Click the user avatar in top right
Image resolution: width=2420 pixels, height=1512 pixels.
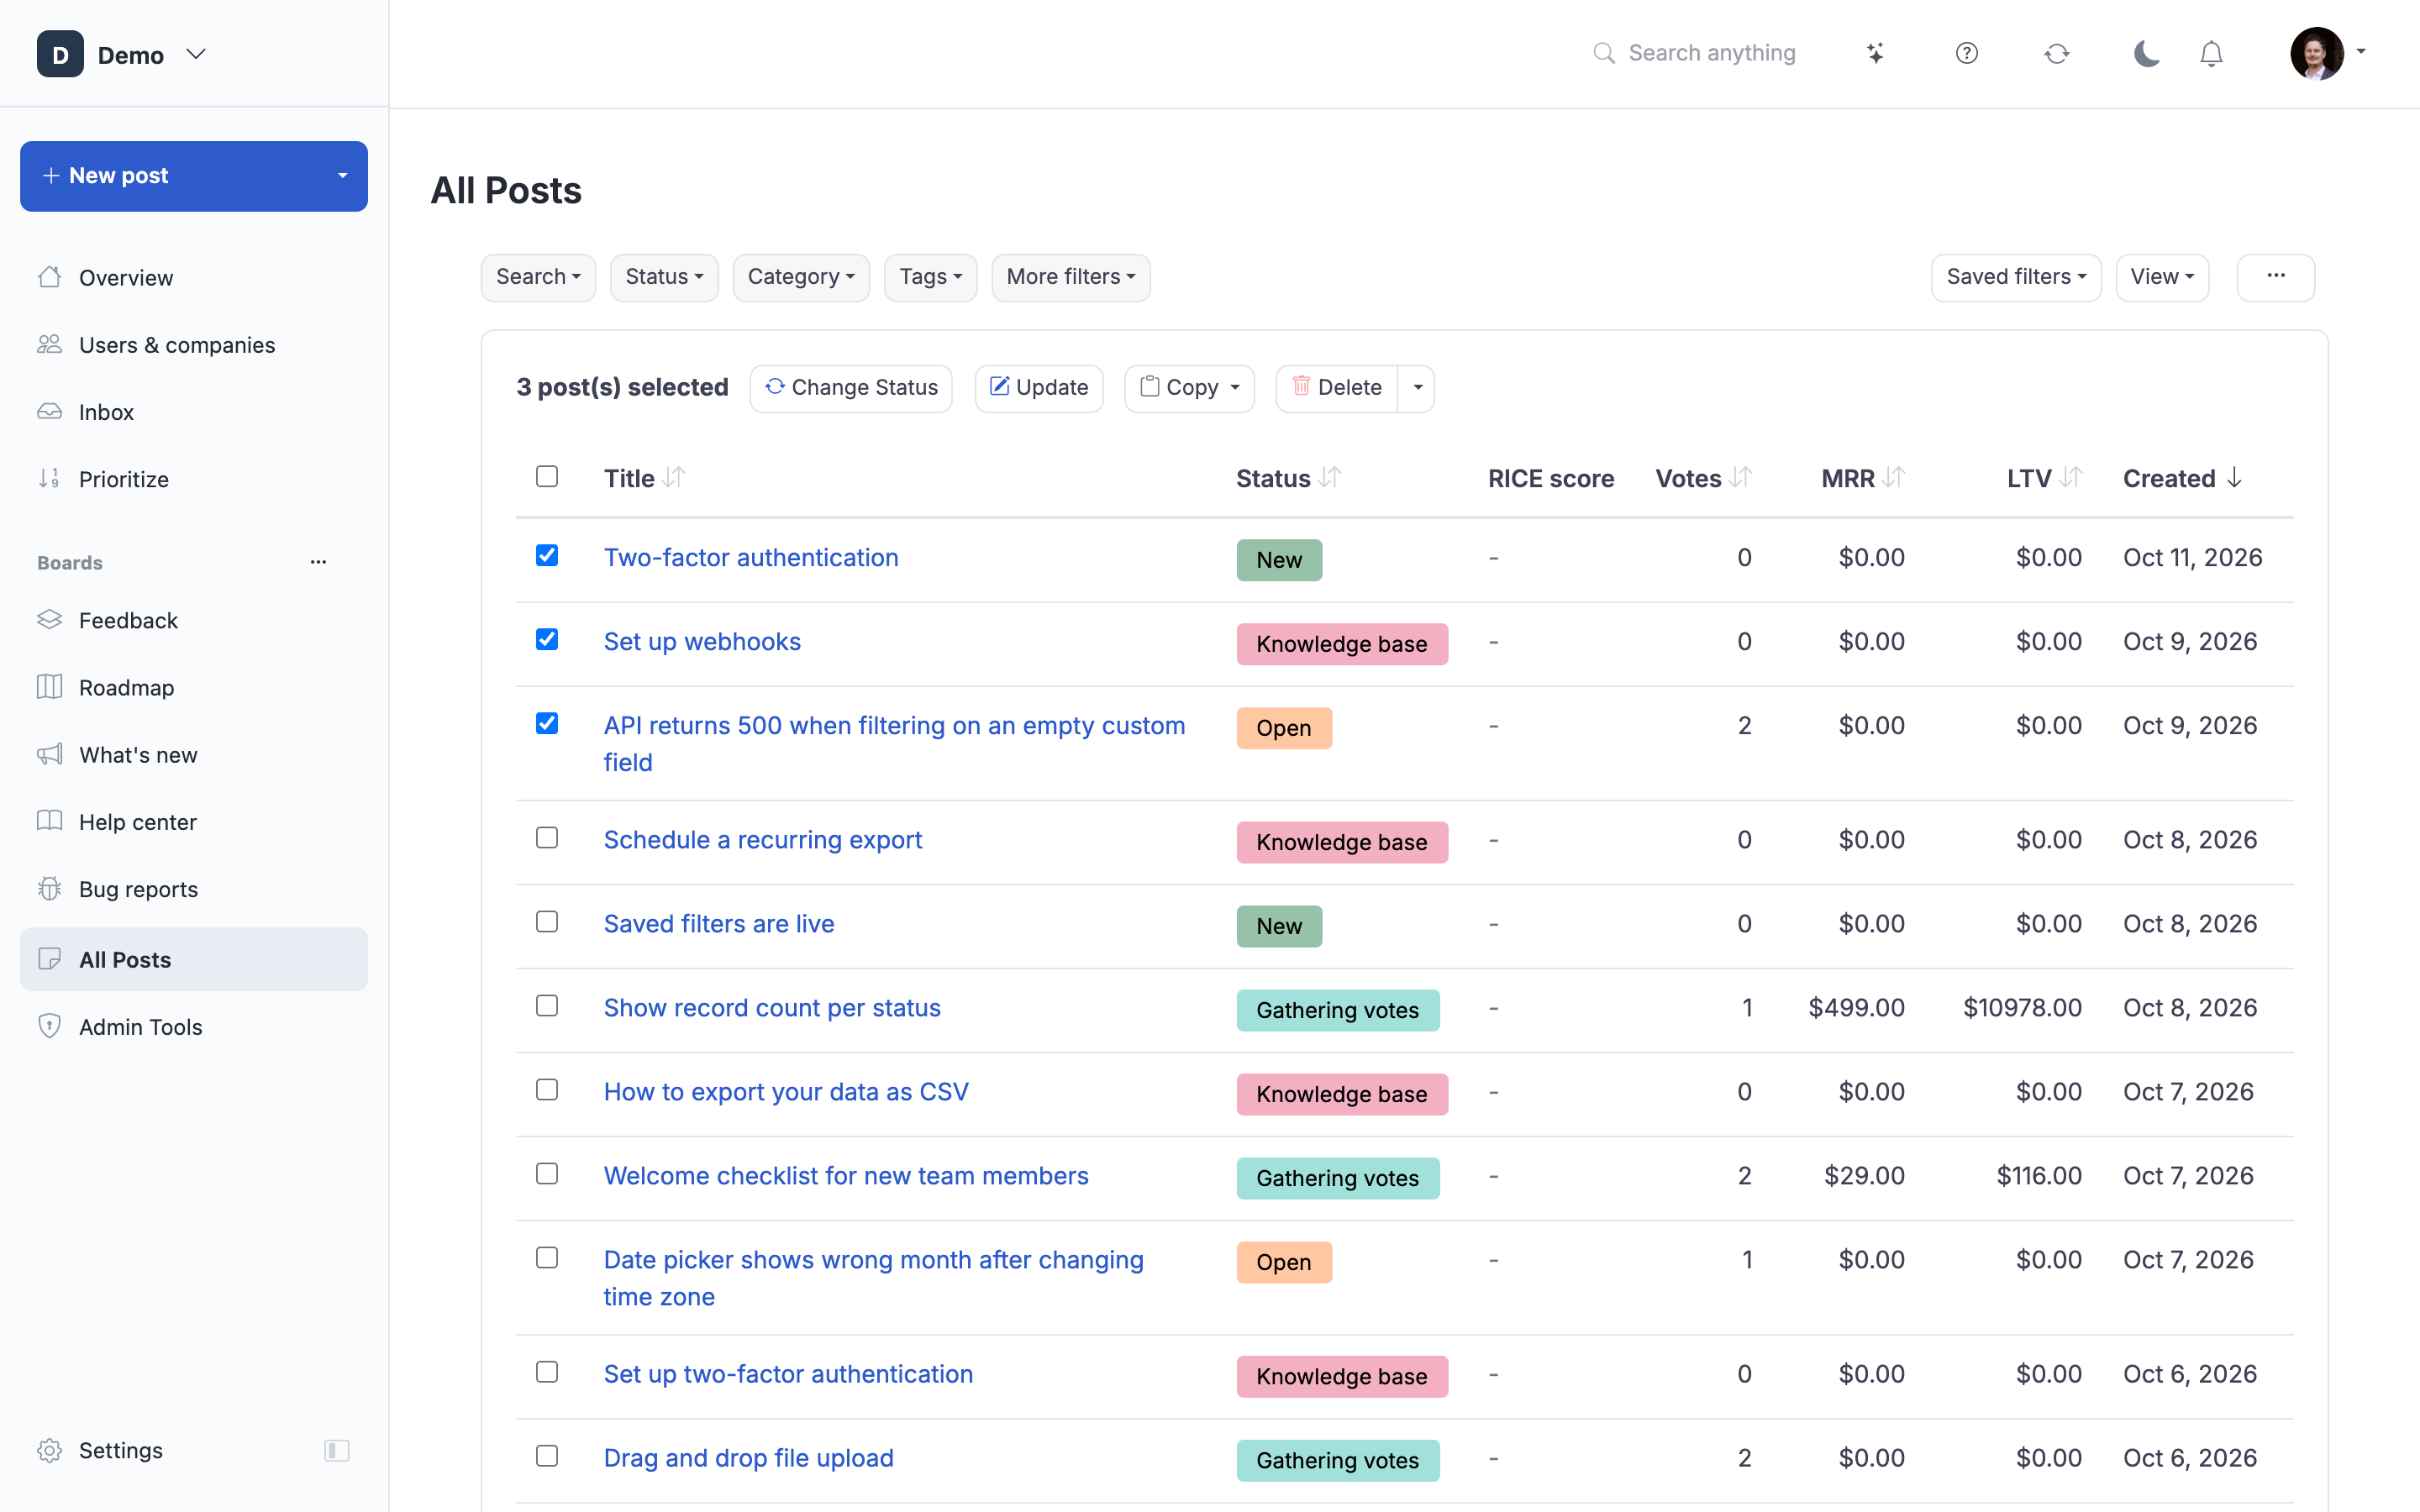pyautogui.click(x=2317, y=53)
